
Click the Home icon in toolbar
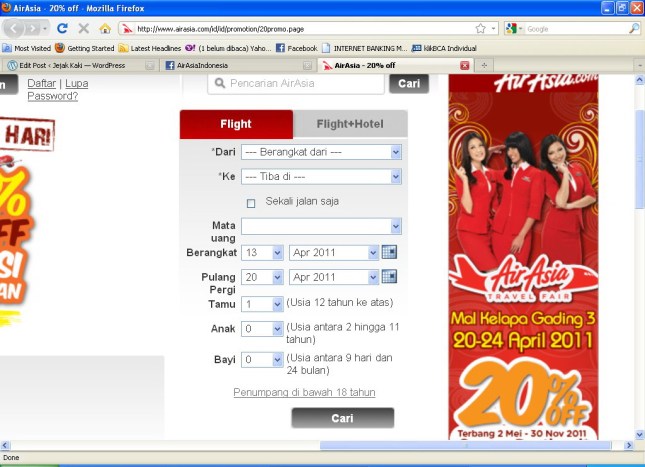coord(105,28)
